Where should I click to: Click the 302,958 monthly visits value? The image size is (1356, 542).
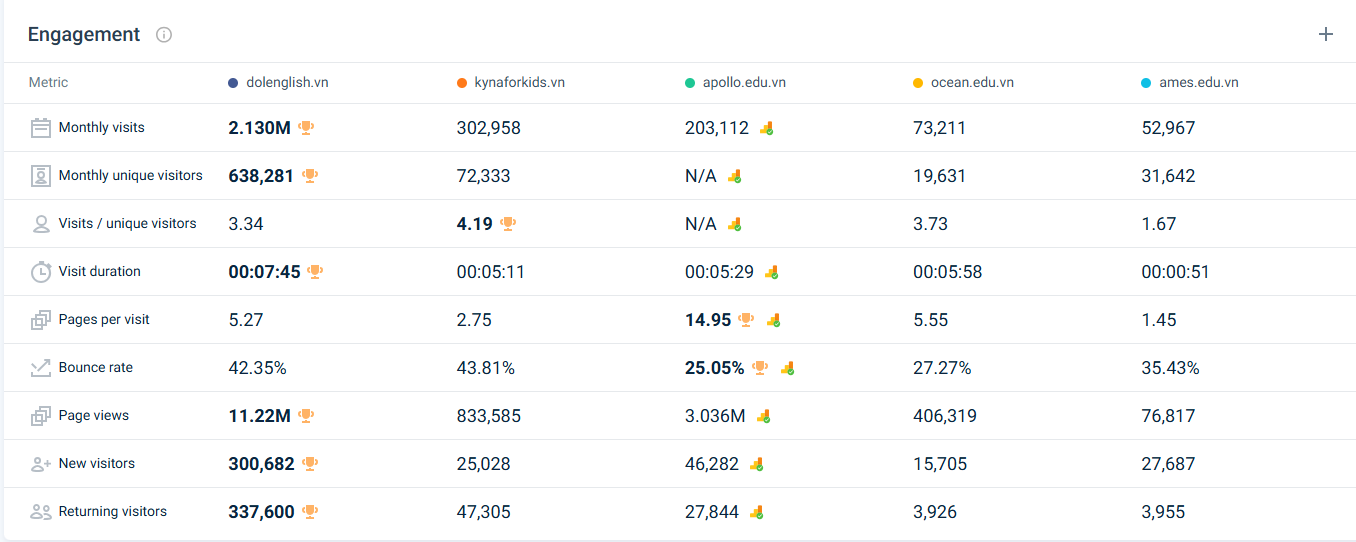tap(489, 128)
